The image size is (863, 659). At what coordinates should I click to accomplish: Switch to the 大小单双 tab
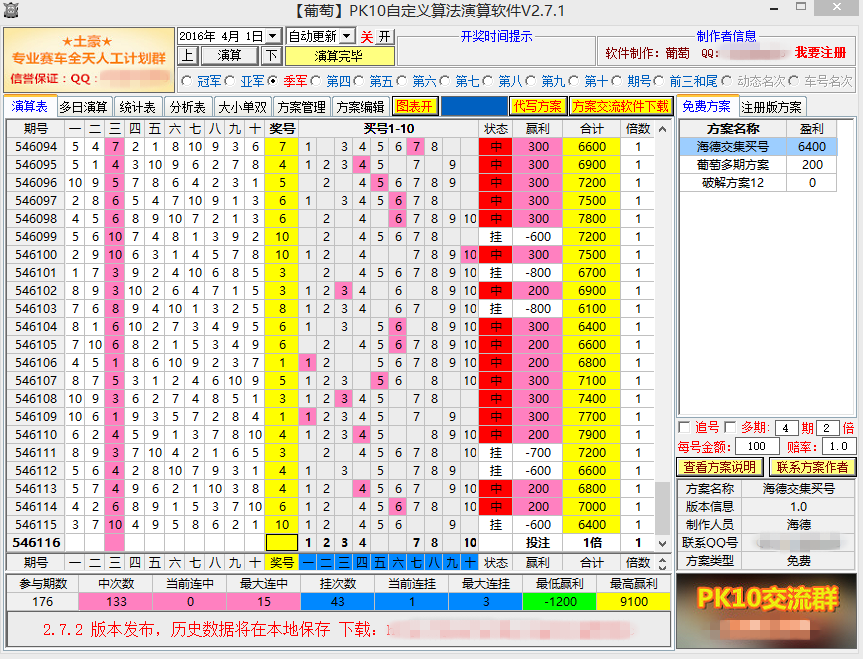[x=242, y=105]
